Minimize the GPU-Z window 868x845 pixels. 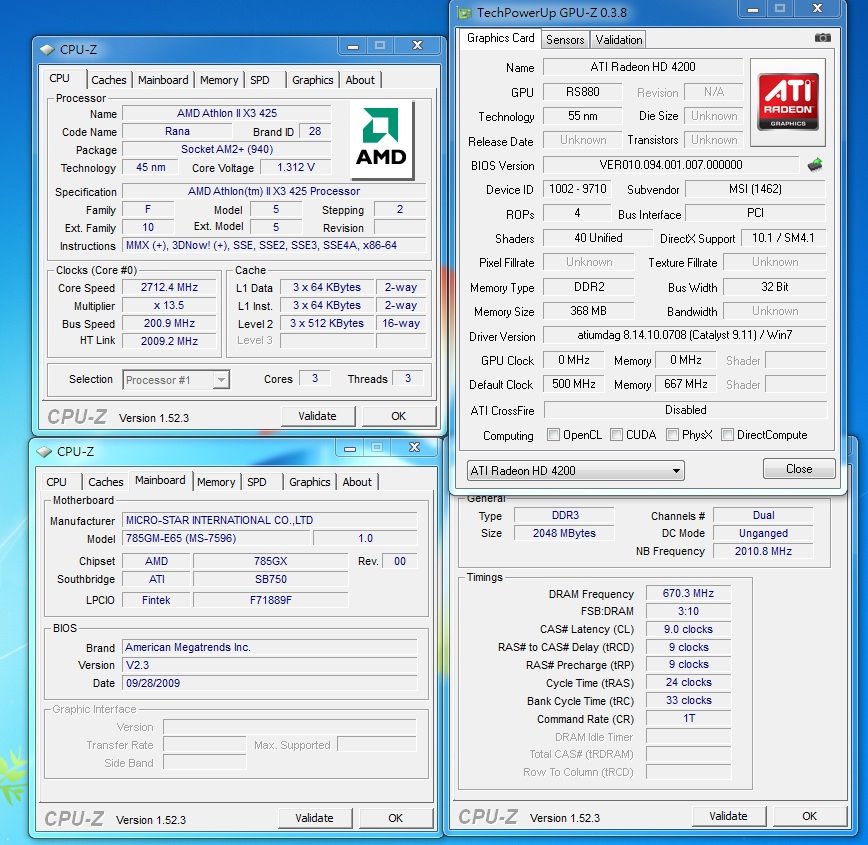tap(753, 9)
